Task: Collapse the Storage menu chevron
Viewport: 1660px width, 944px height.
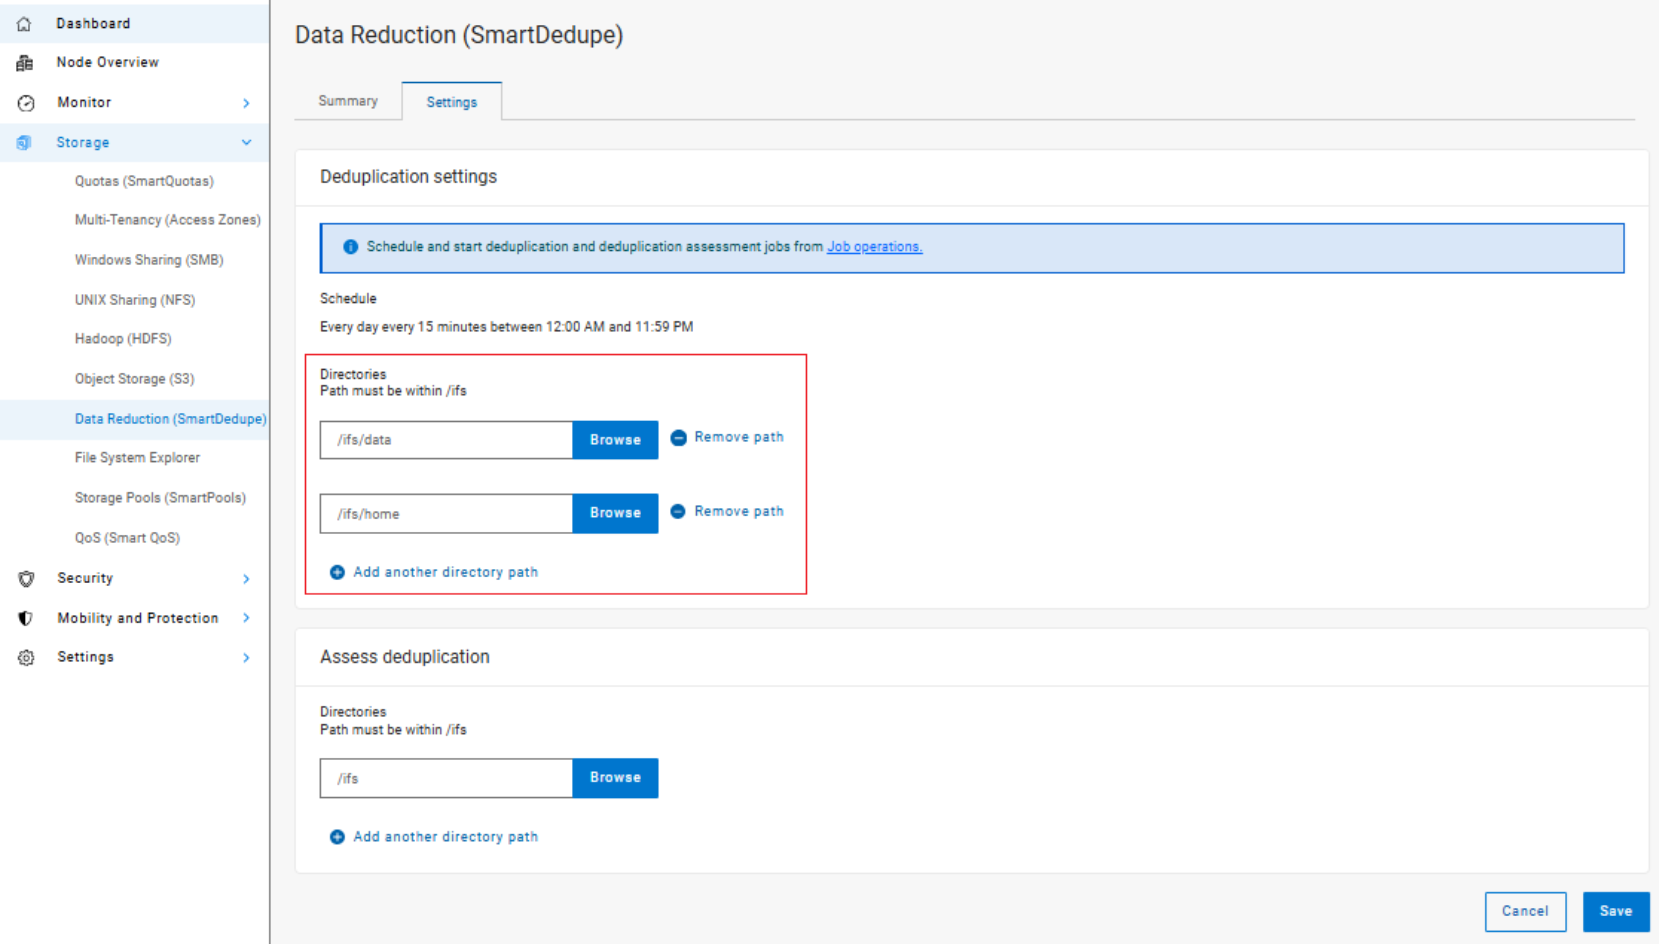Action: click(x=246, y=142)
